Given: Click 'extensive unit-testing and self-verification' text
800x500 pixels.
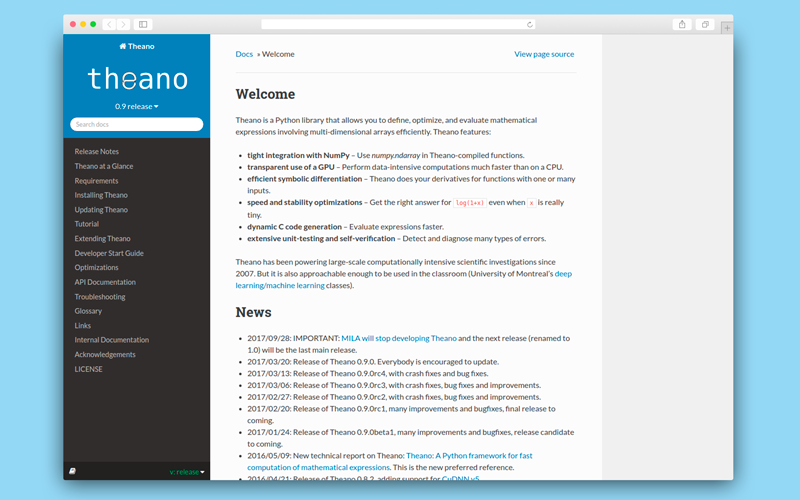Looking at the screenshot, I should tap(321, 238).
